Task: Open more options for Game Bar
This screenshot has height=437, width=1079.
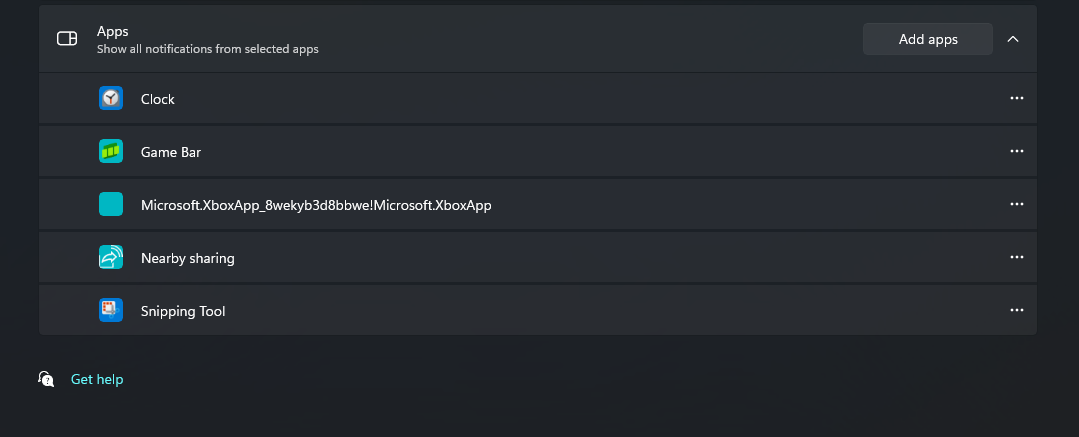Action: click(1016, 151)
